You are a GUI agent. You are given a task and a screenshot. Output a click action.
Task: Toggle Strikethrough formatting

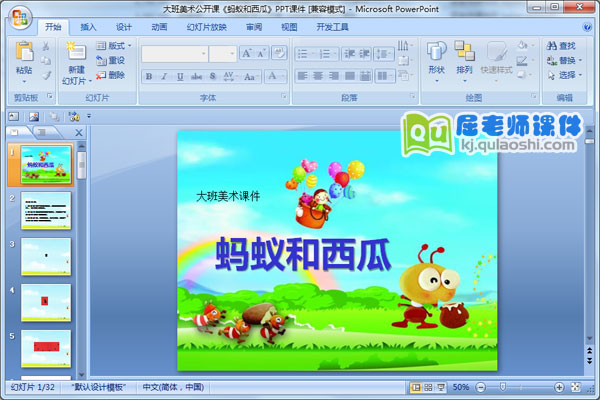click(x=196, y=76)
